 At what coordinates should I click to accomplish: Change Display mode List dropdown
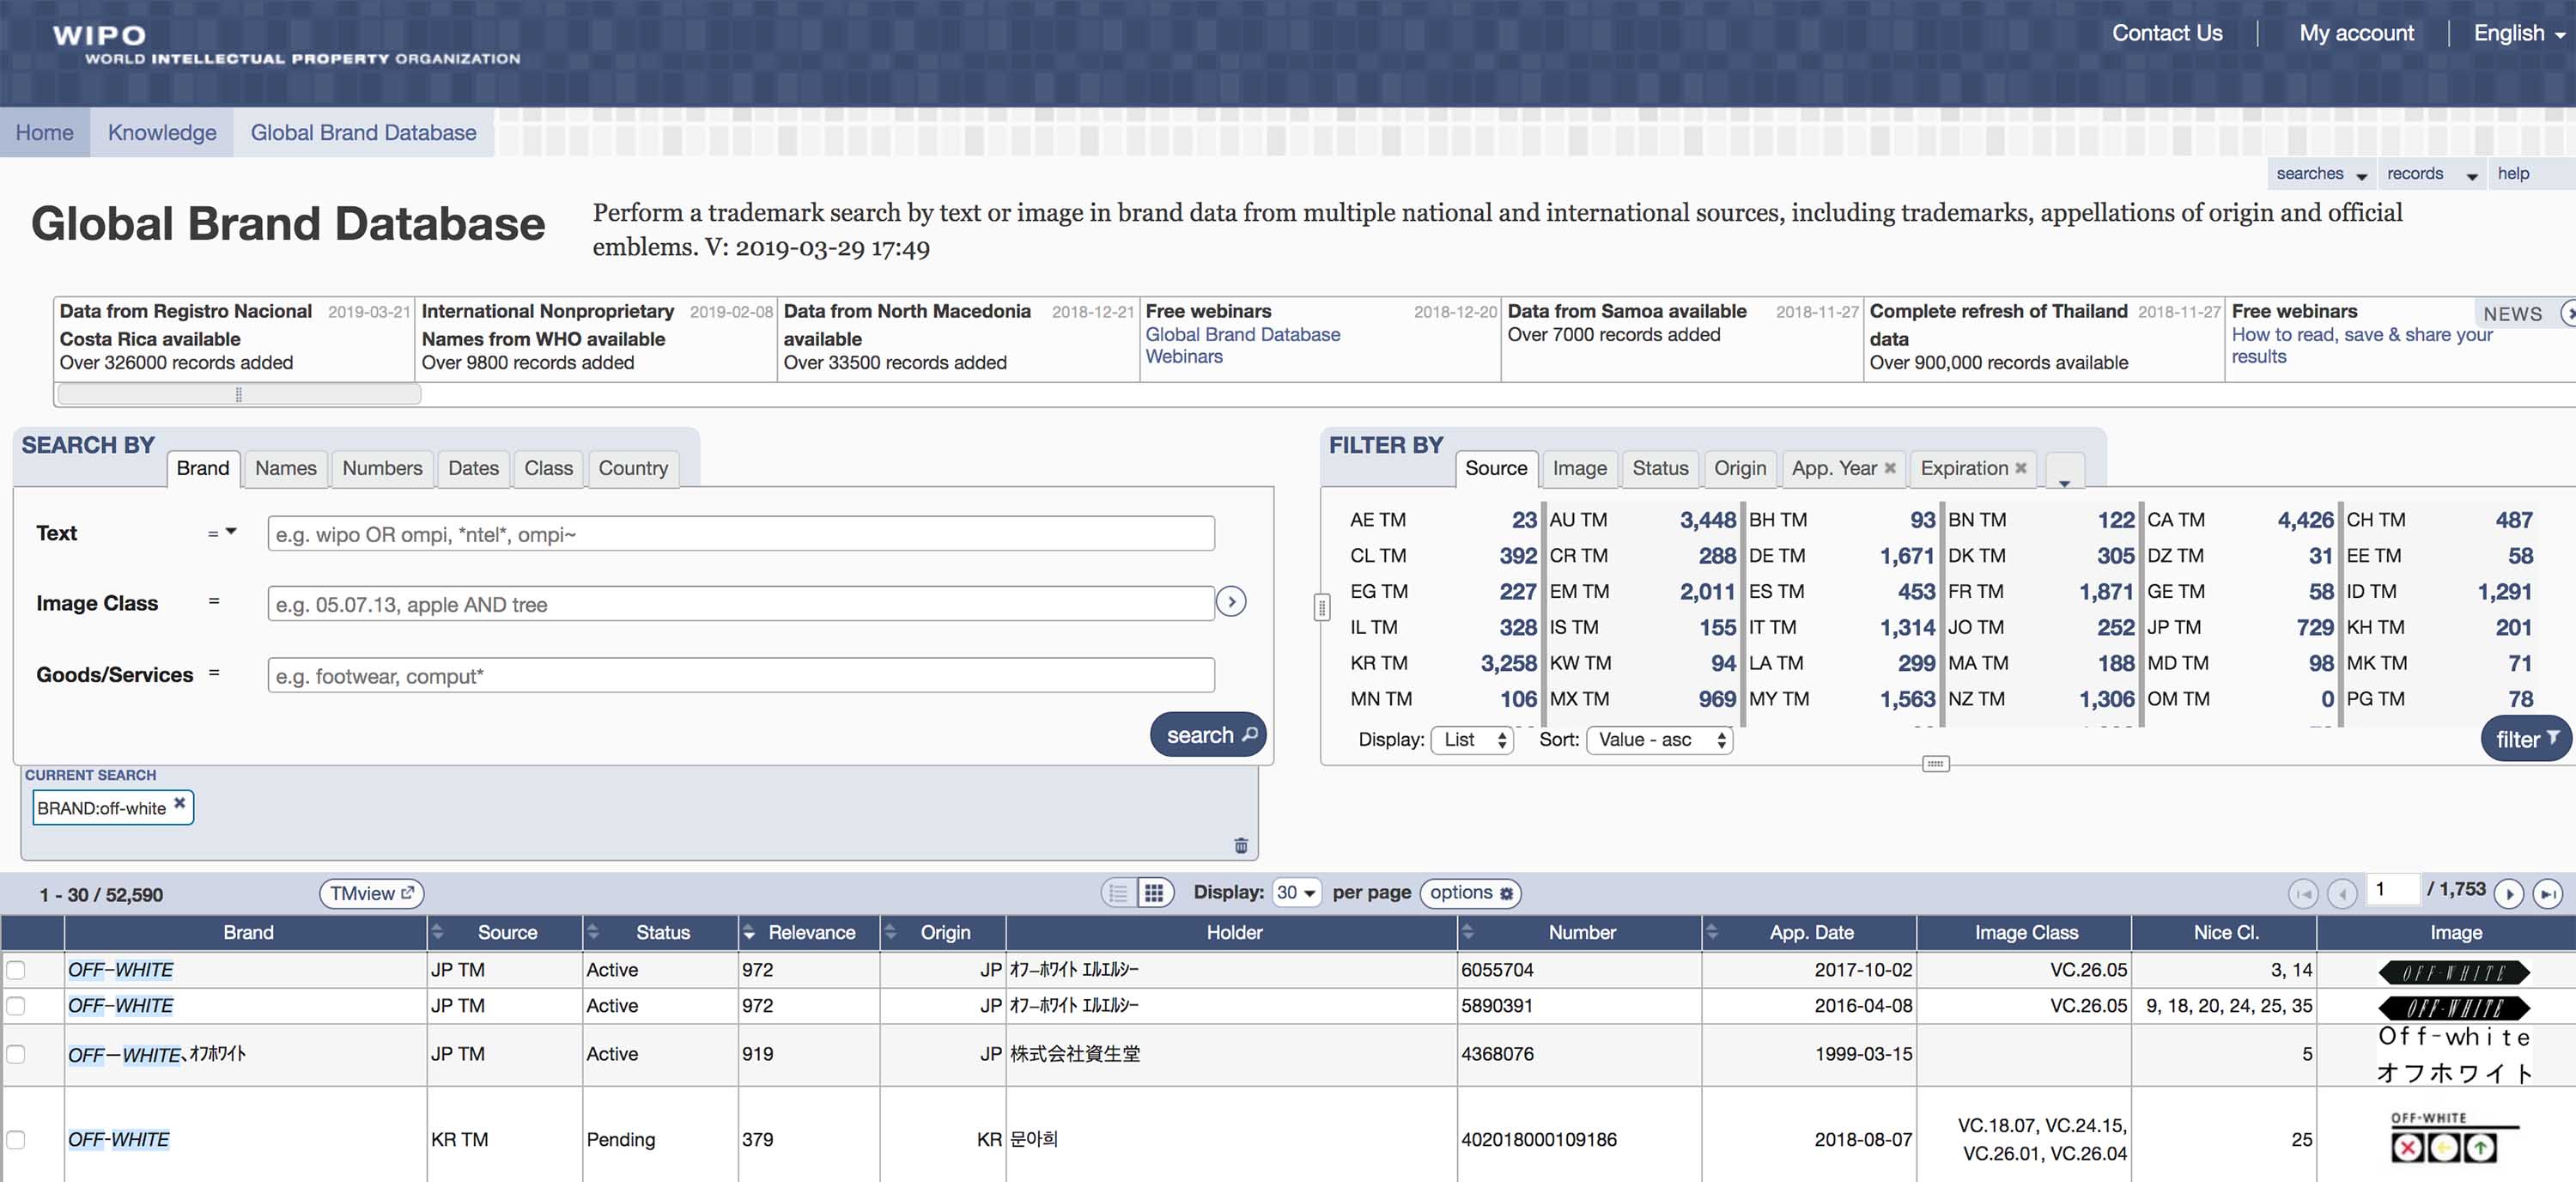pyautogui.click(x=1473, y=740)
